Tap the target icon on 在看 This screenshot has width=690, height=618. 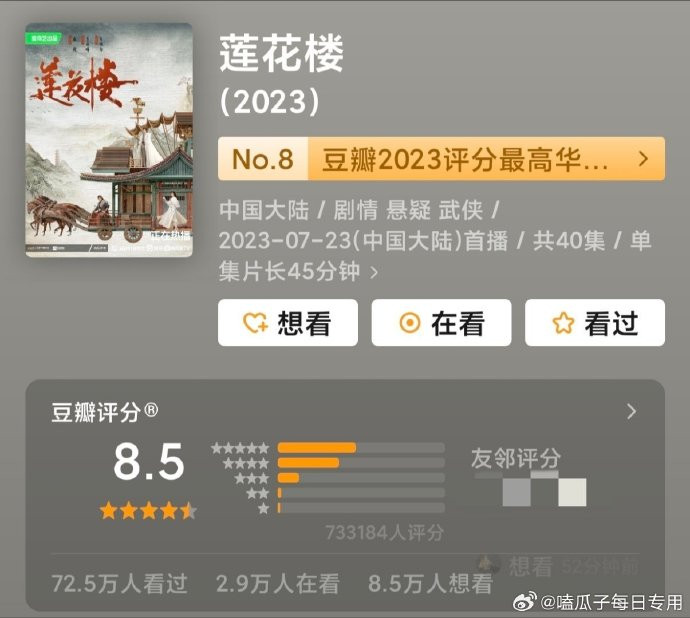tap(410, 323)
